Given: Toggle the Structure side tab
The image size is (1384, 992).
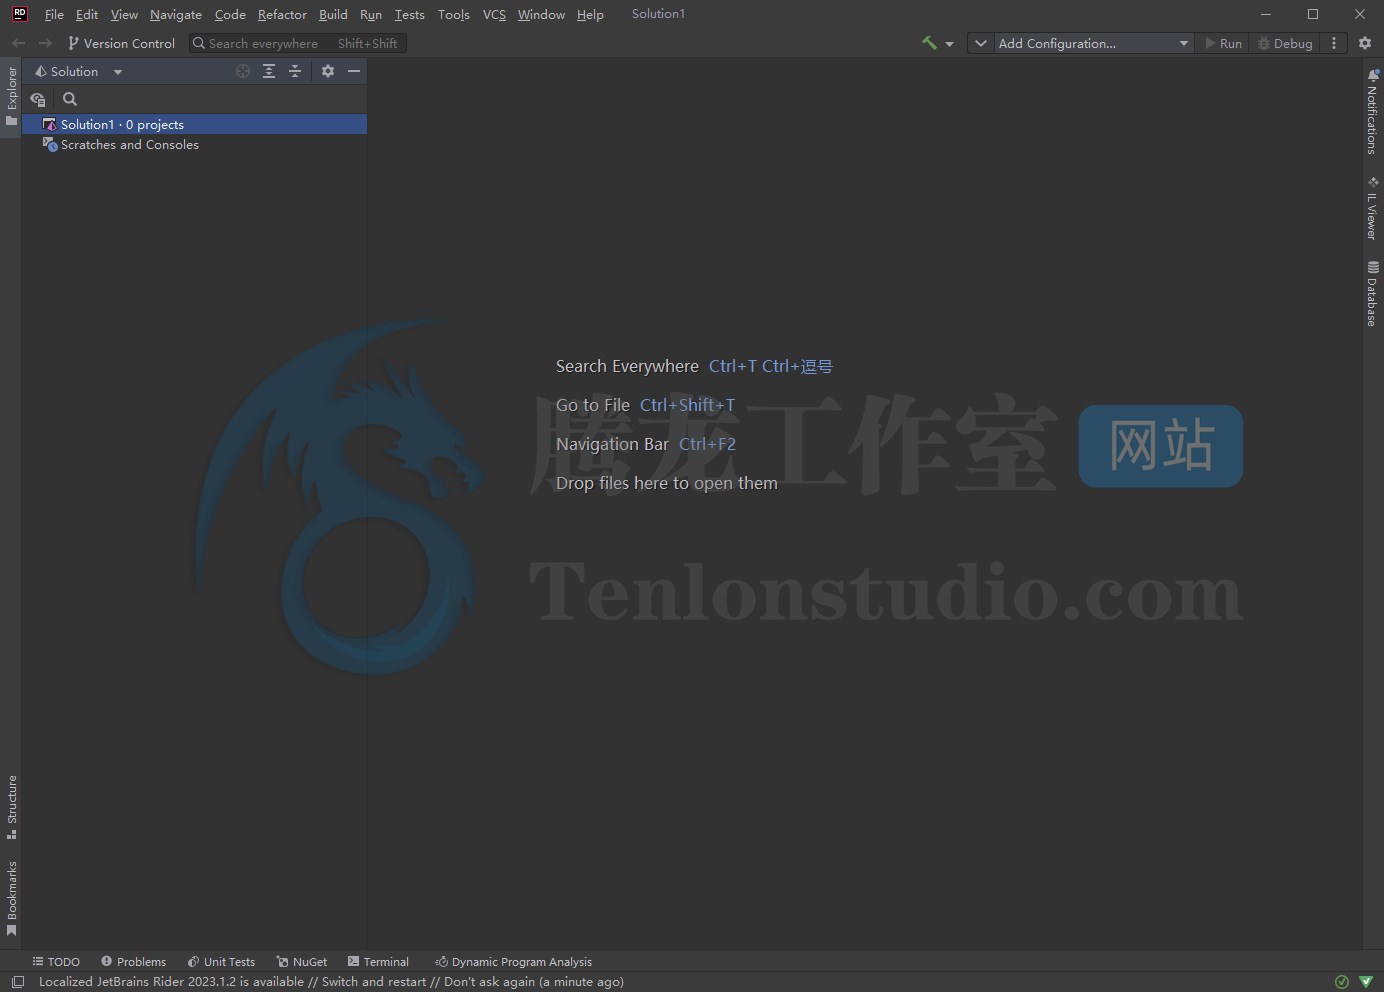Looking at the screenshot, I should [x=11, y=807].
